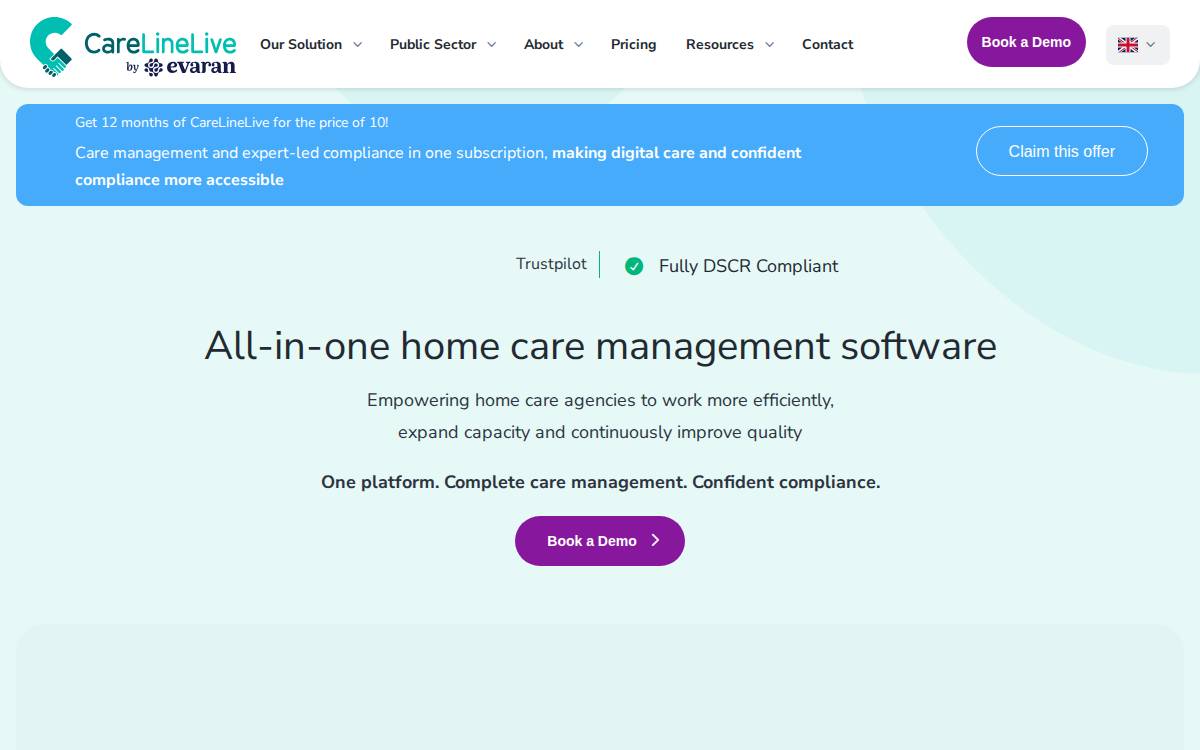This screenshot has width=1200, height=750.
Task: Click the green Fully DSCR Compliant checkmark
Action: 634,266
